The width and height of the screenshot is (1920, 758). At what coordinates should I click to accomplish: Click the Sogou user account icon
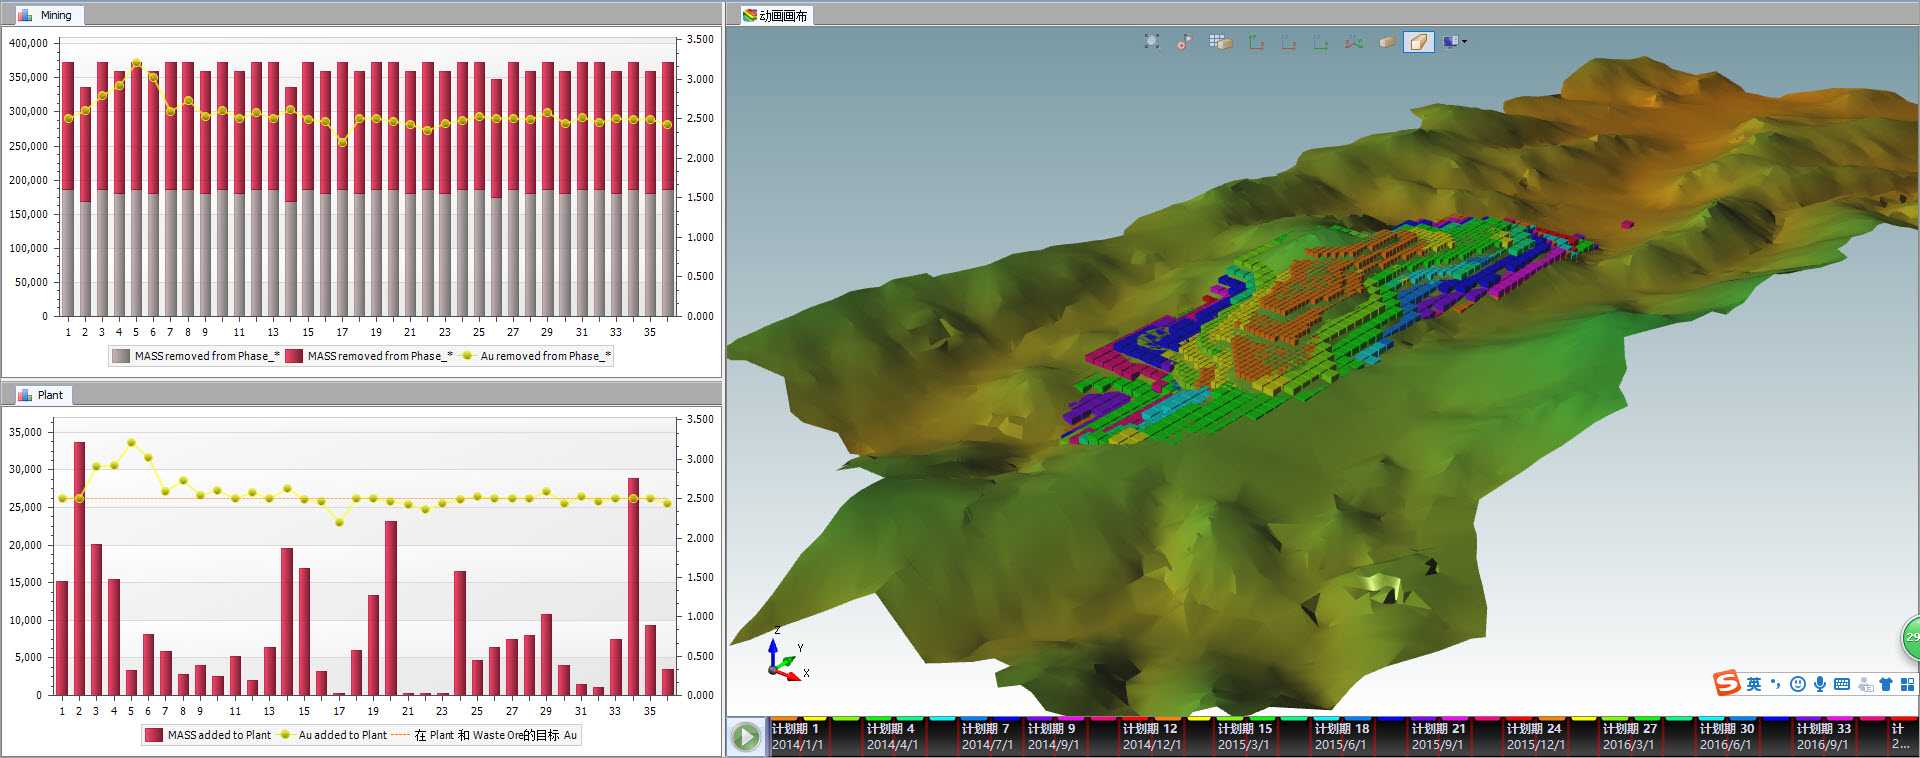pos(1865,684)
